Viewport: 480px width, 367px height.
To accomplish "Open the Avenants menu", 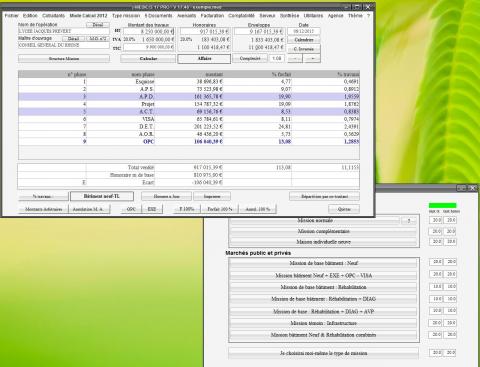I will point(187,16).
